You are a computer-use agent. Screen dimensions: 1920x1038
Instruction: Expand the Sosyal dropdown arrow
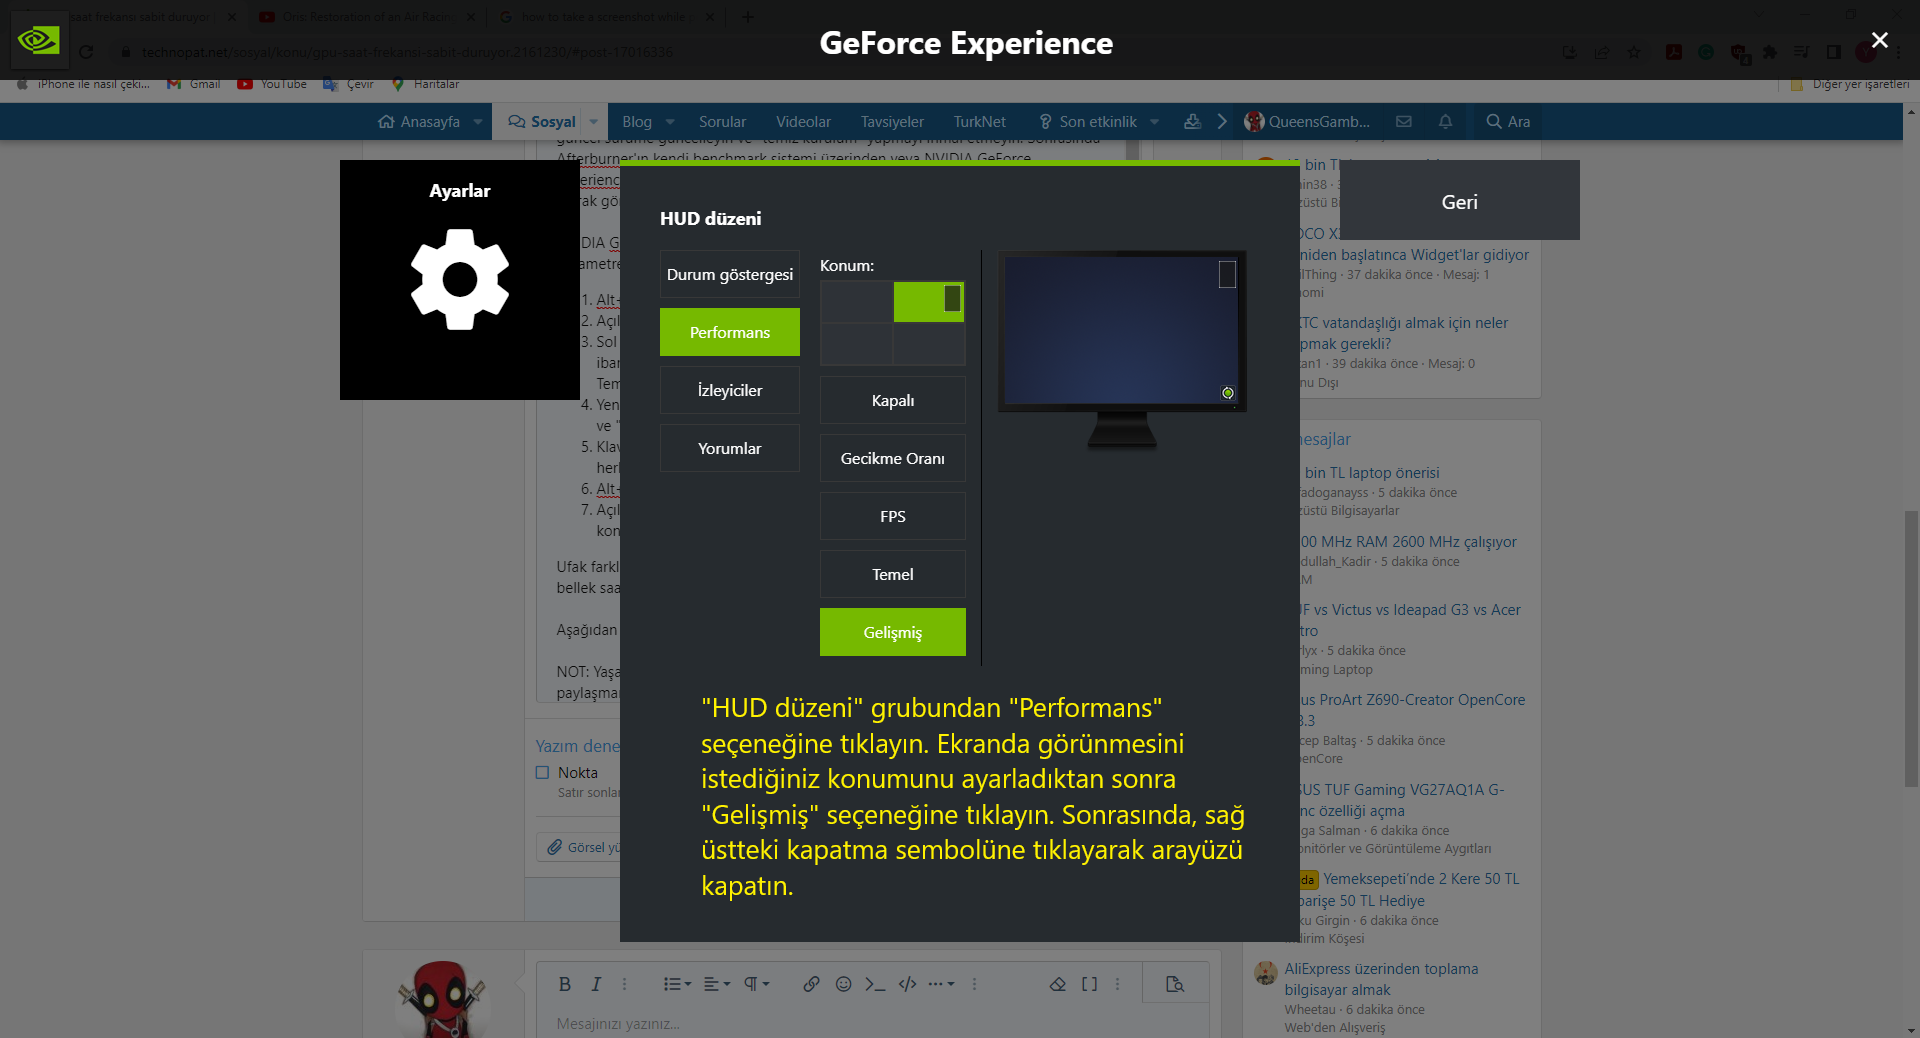[594, 122]
